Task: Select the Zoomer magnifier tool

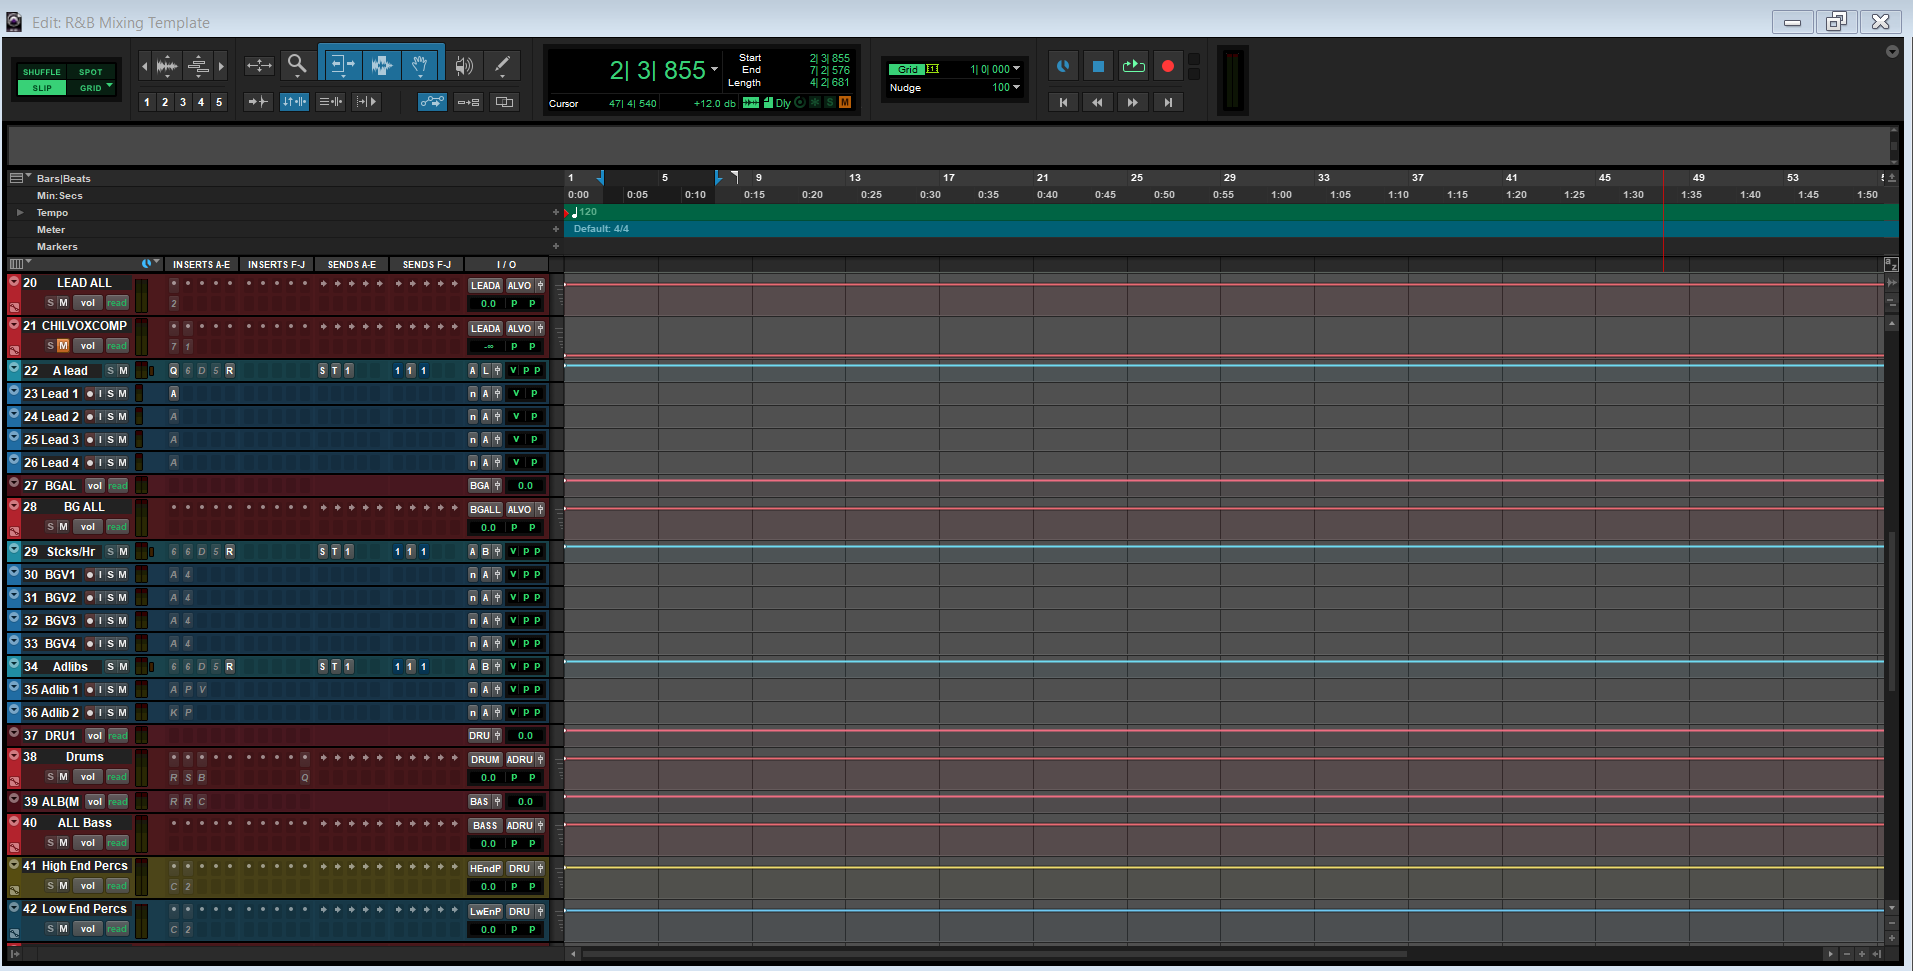Action: 297,66
